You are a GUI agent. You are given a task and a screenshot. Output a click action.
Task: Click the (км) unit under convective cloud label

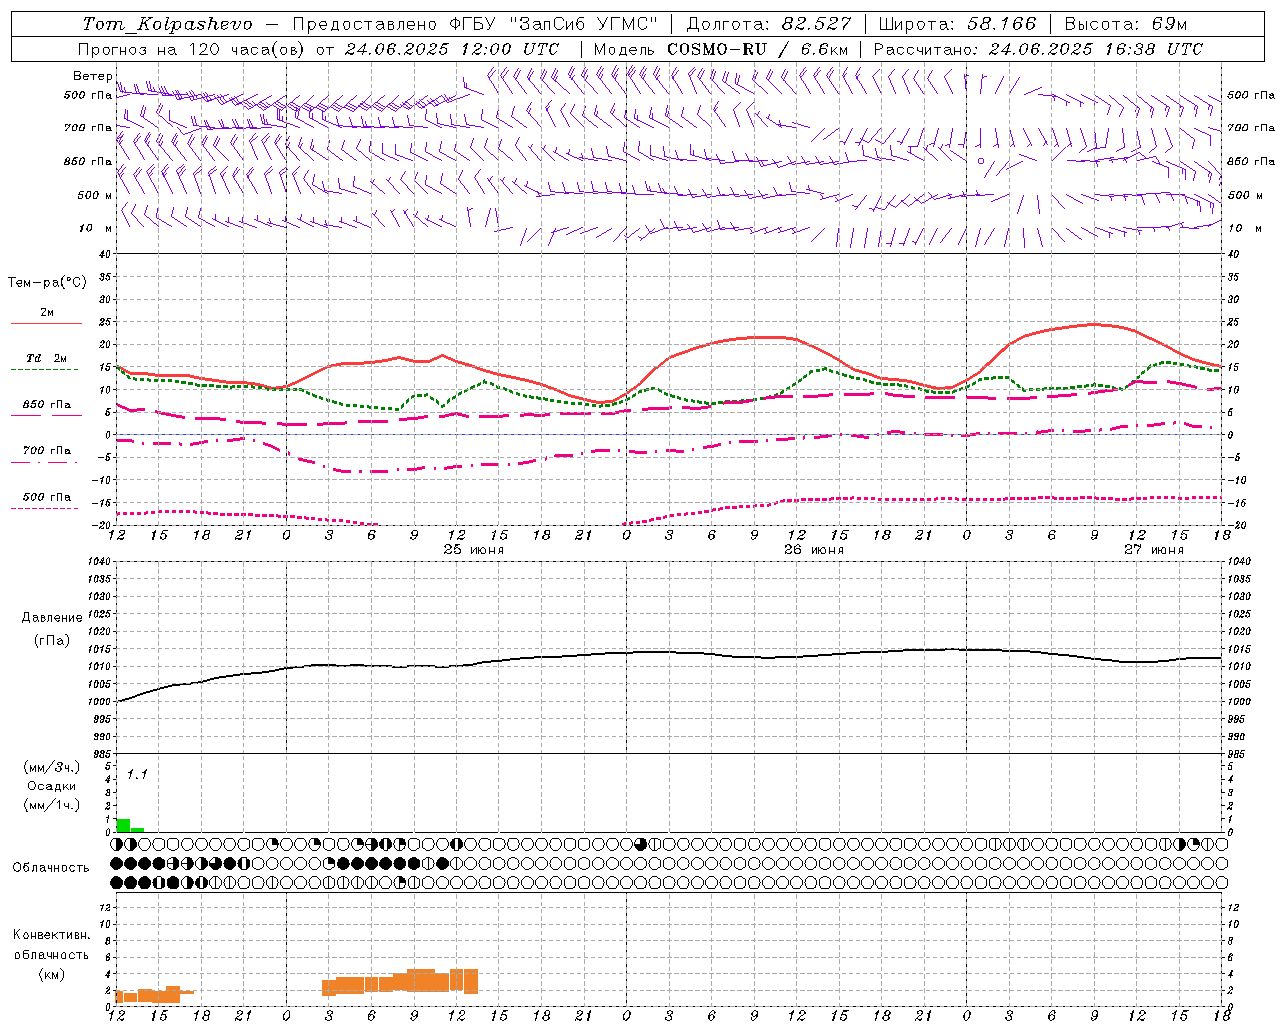point(51,974)
